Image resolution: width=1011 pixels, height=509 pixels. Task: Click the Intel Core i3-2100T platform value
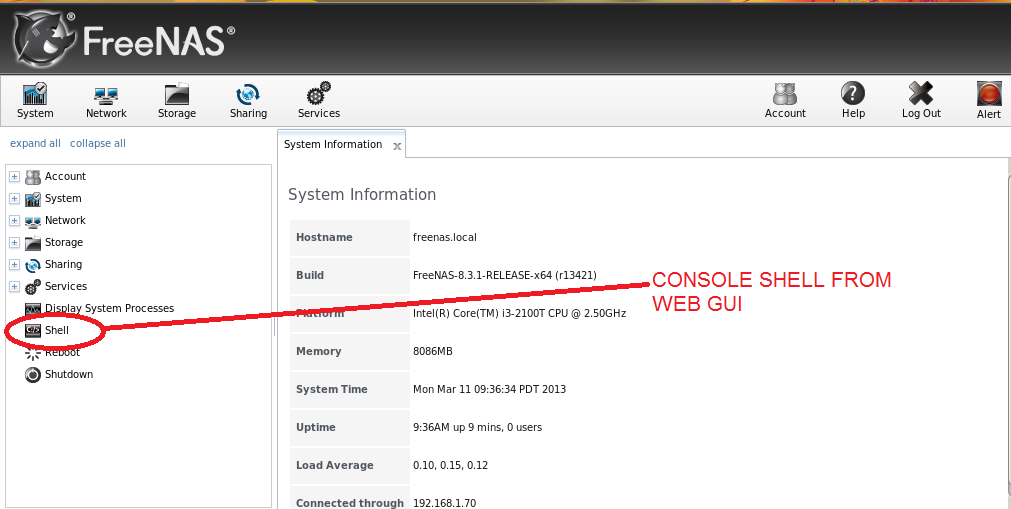click(x=520, y=313)
